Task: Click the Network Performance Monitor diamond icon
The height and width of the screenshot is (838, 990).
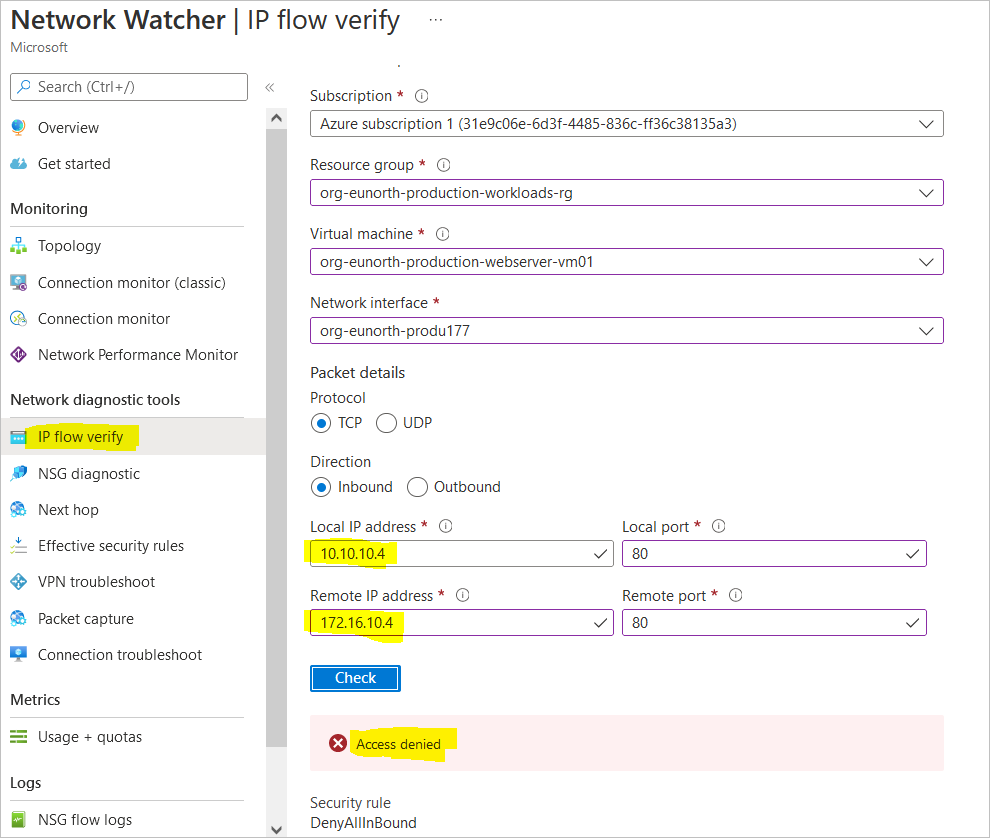Action: 18,355
